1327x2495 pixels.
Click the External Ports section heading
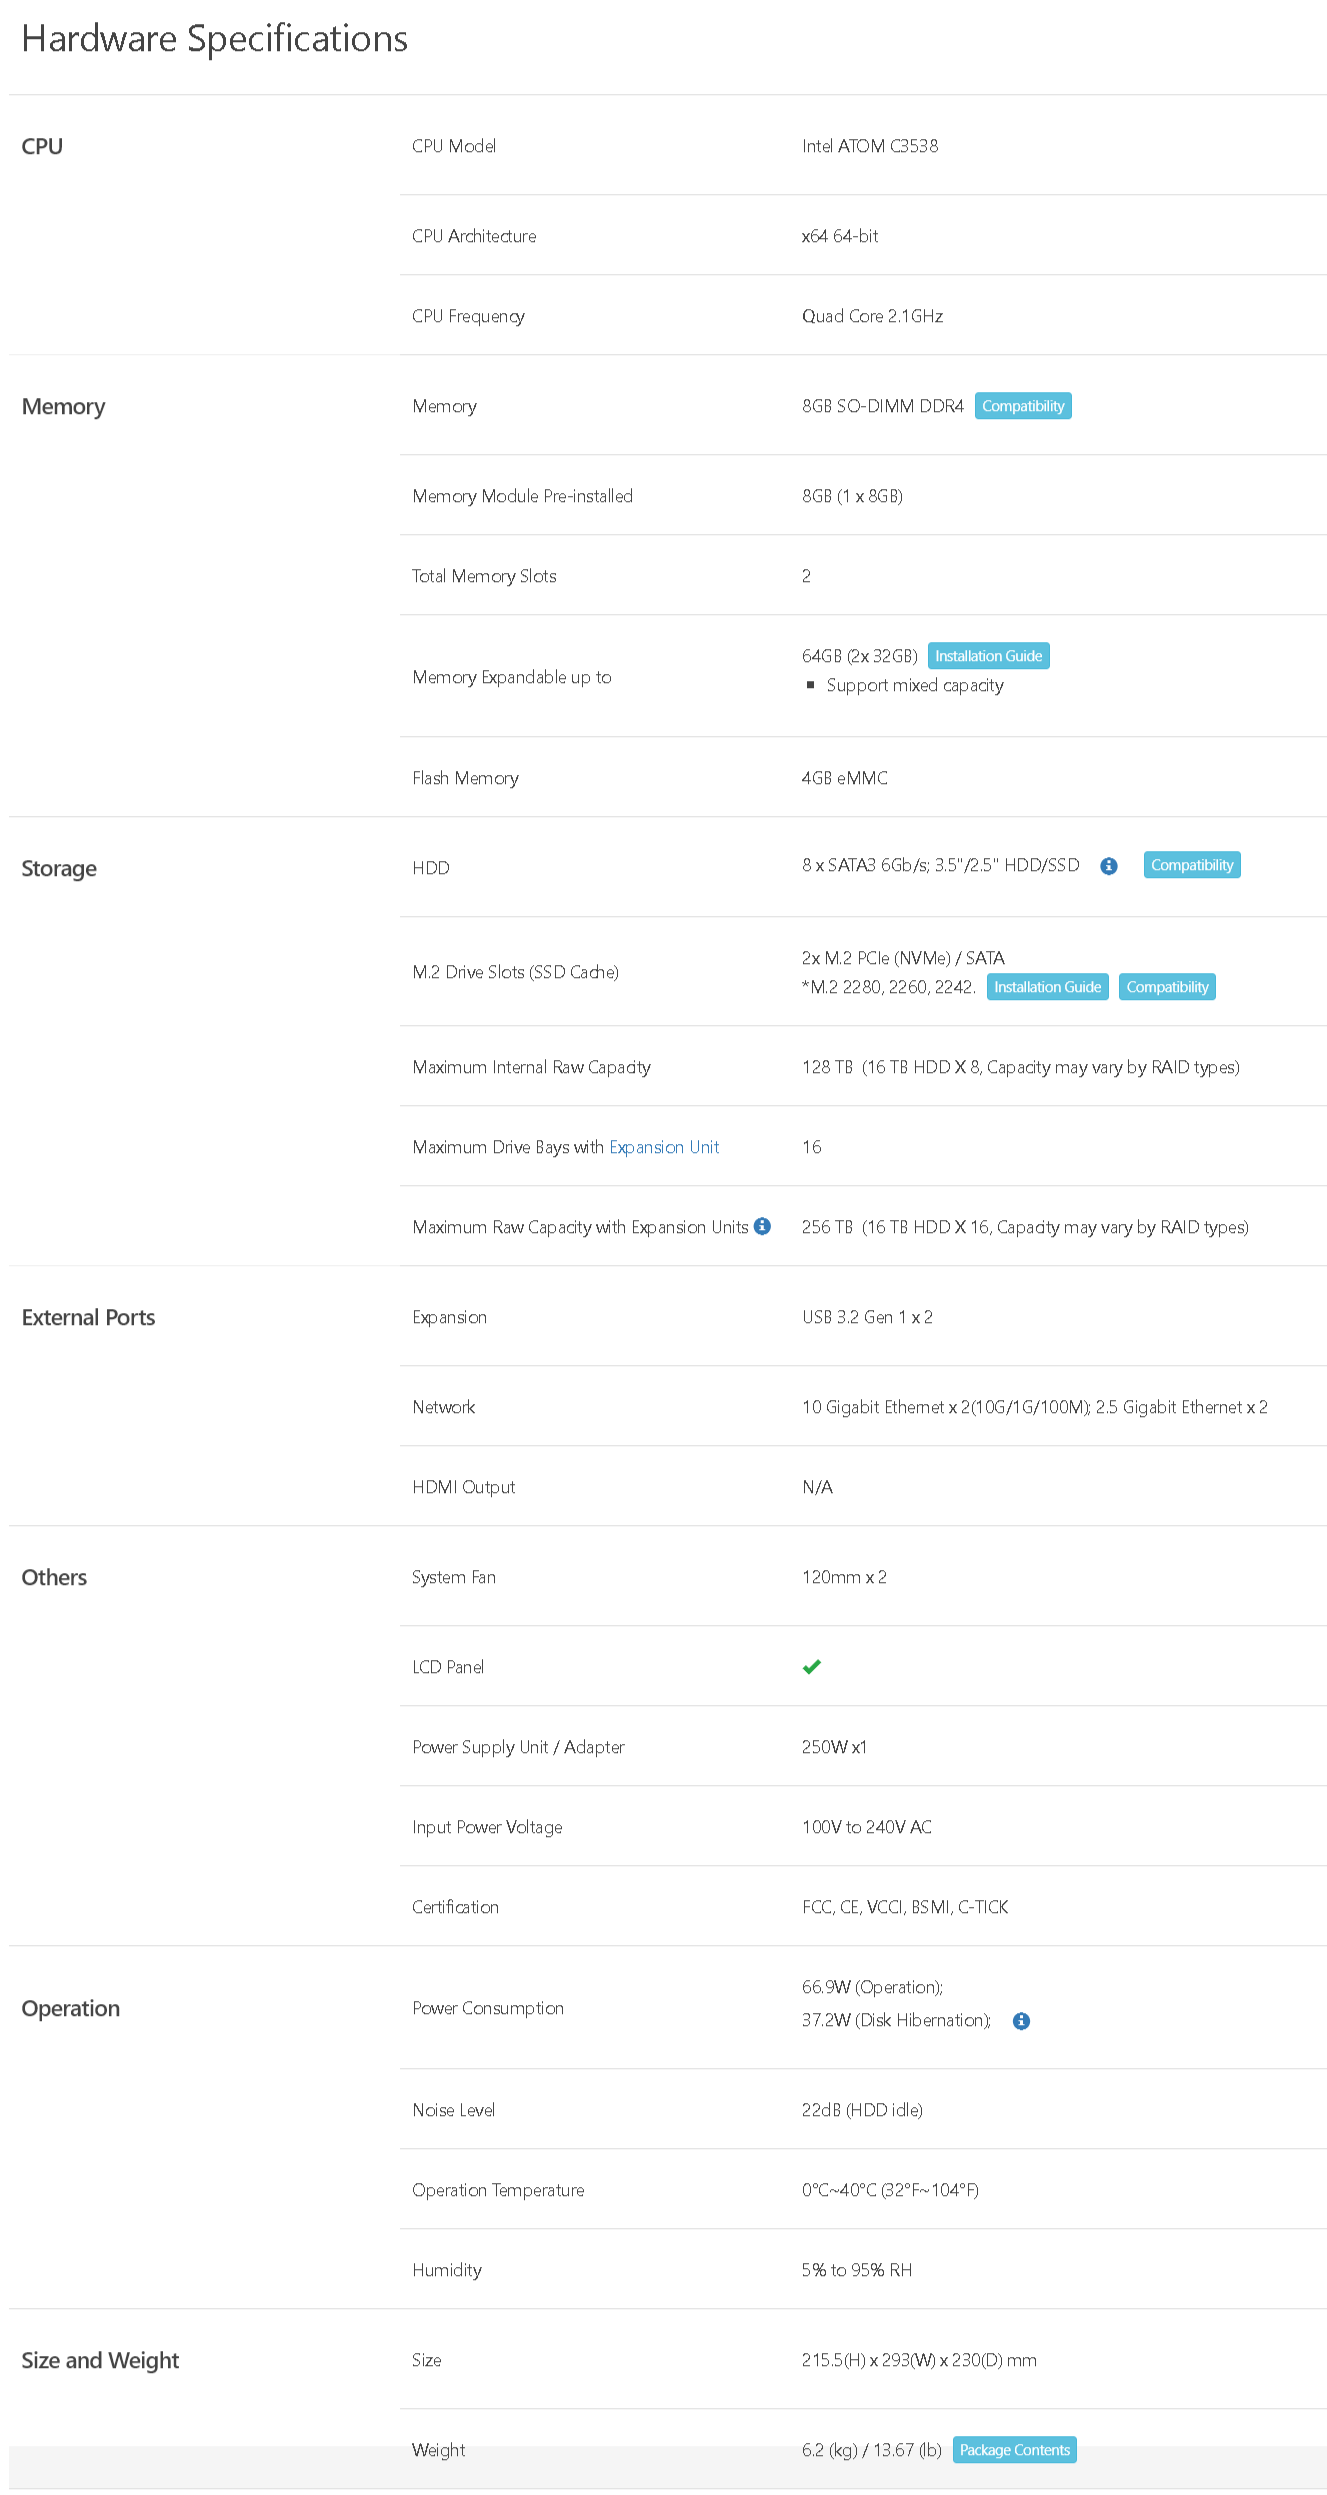point(88,1318)
